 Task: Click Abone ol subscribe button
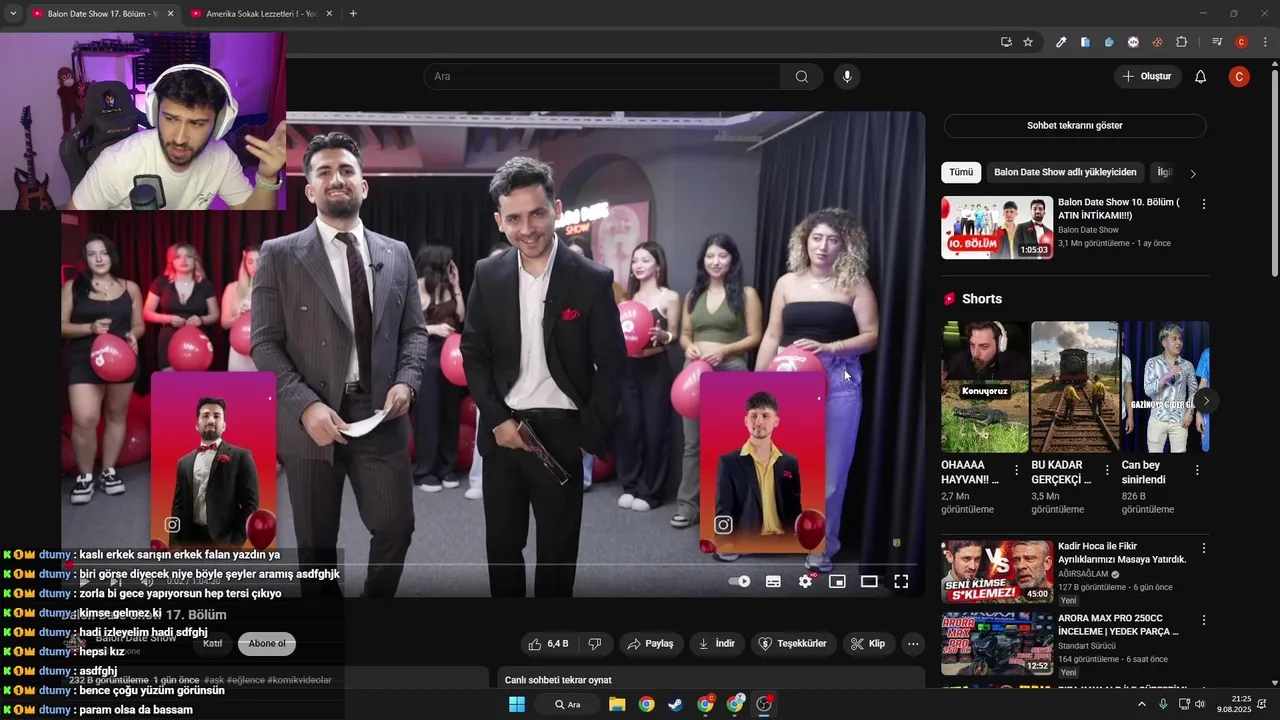click(x=267, y=644)
